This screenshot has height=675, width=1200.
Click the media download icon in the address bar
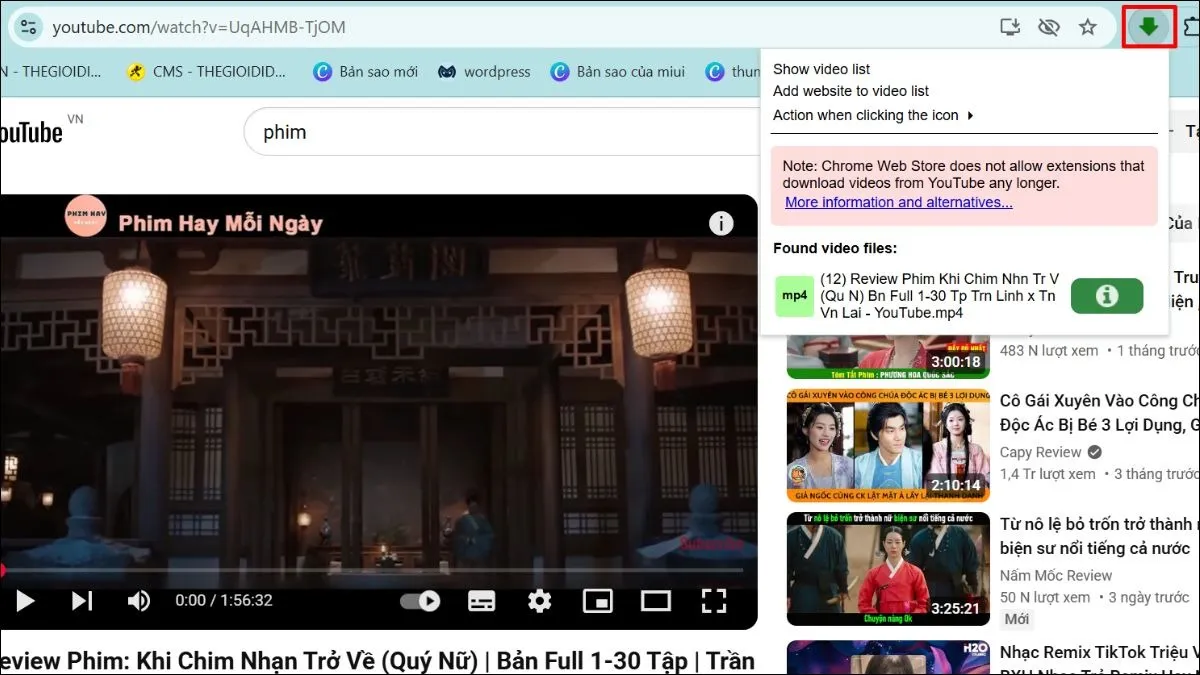(x=1010, y=27)
